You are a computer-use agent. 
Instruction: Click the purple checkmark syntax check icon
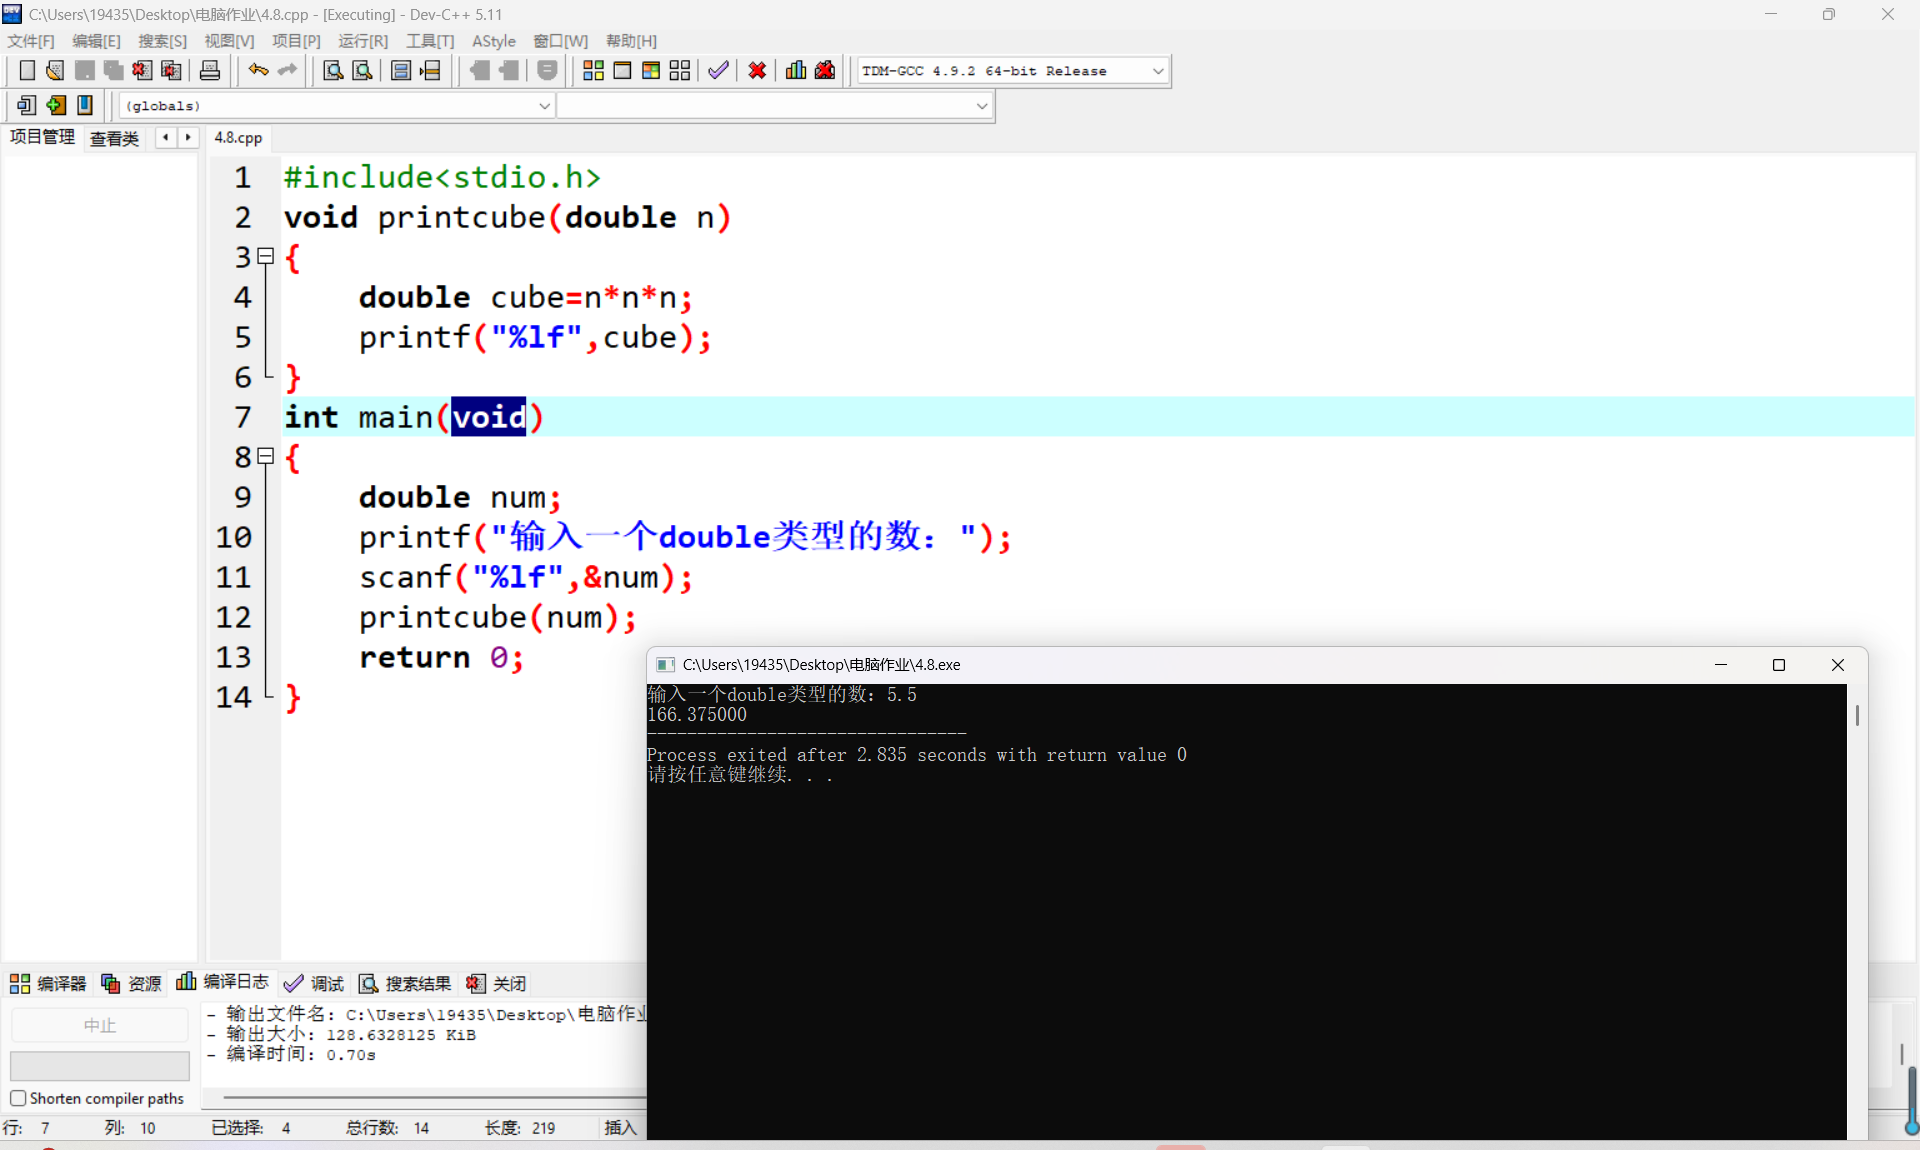pos(718,70)
